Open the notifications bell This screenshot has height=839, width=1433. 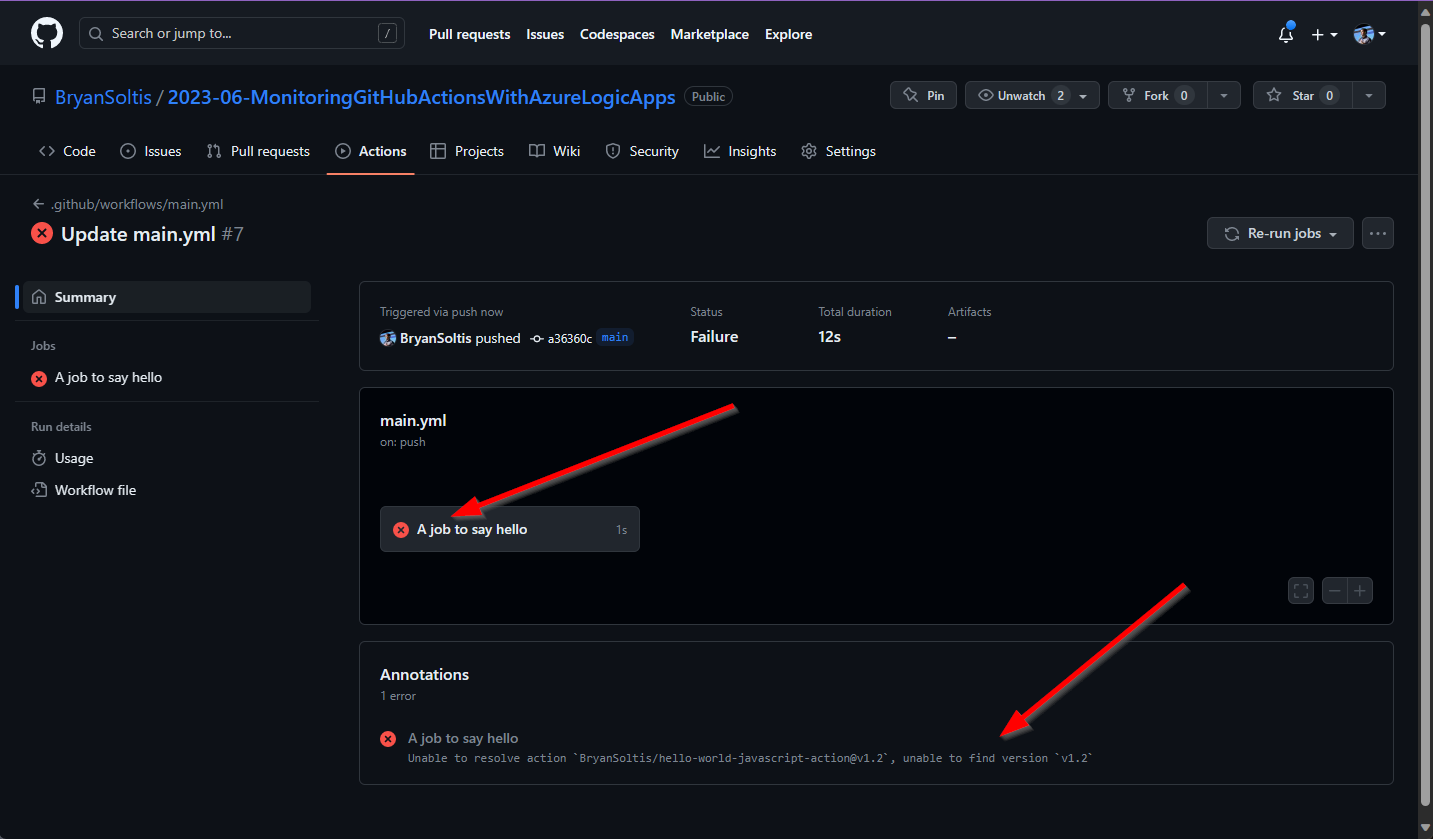click(x=1286, y=34)
